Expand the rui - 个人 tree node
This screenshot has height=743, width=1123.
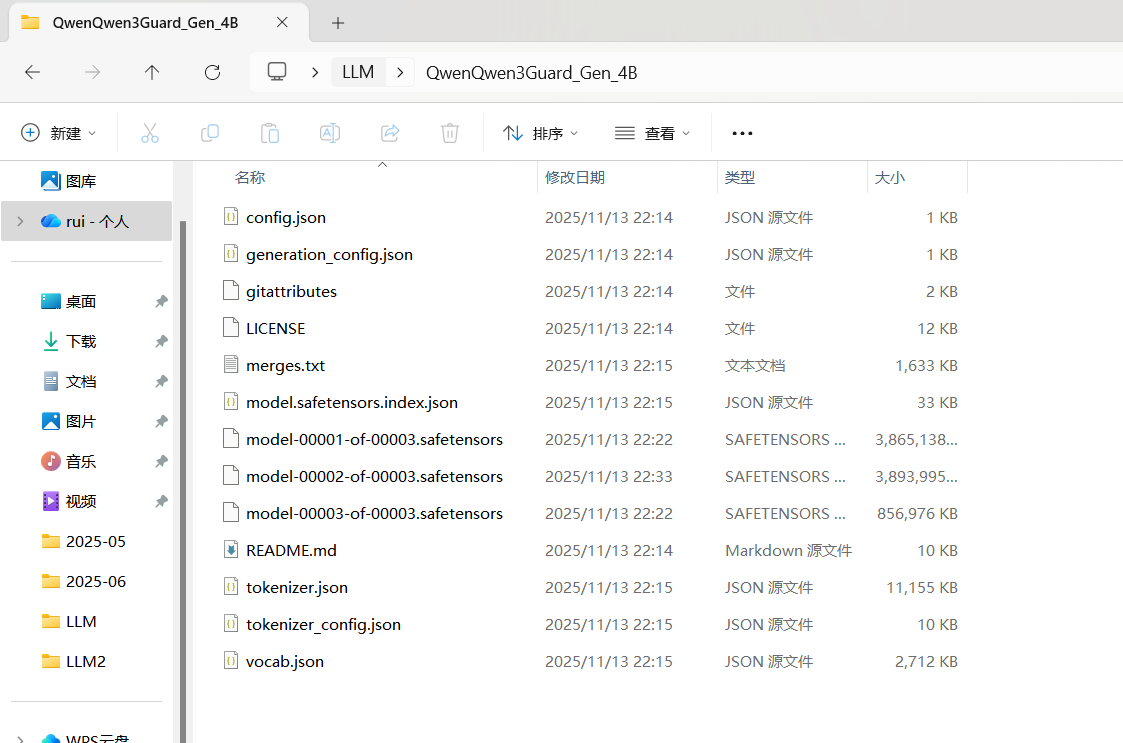(x=20, y=221)
